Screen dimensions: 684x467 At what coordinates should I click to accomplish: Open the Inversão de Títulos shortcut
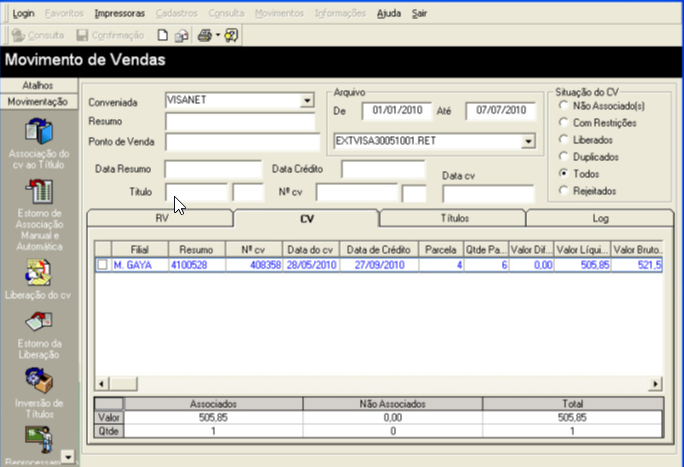(x=39, y=393)
